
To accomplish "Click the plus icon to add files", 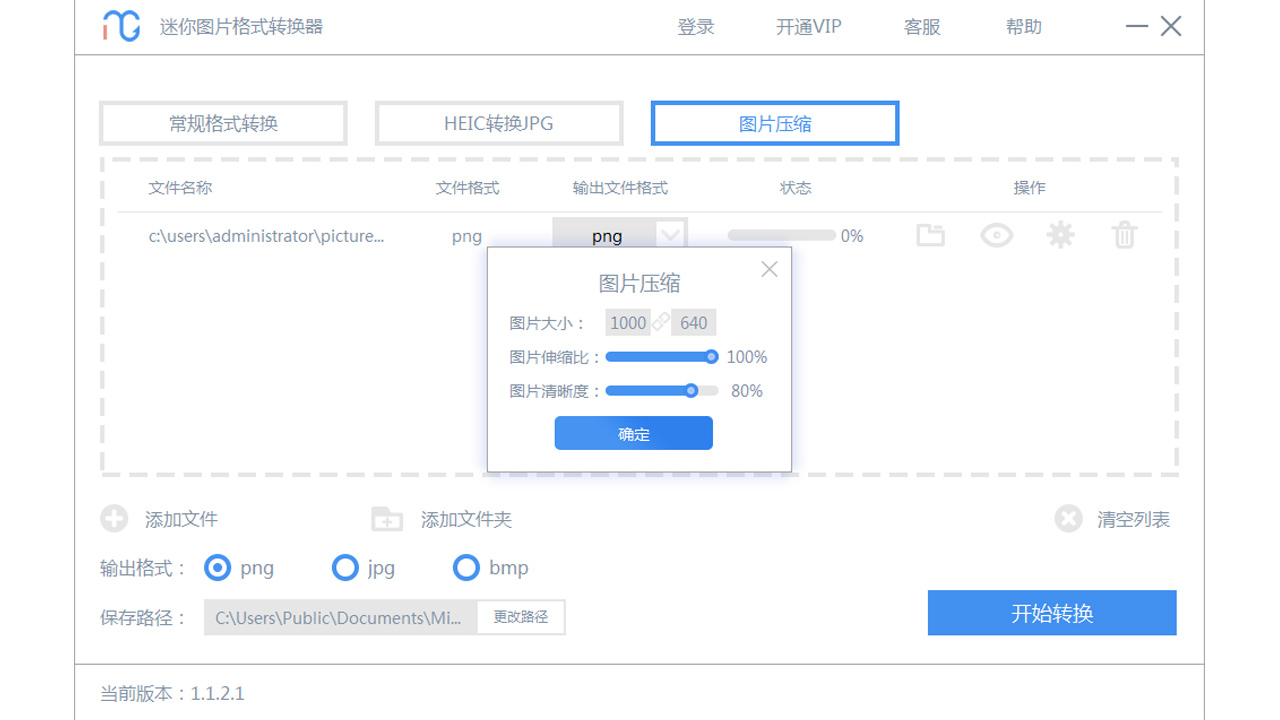I will tap(114, 519).
